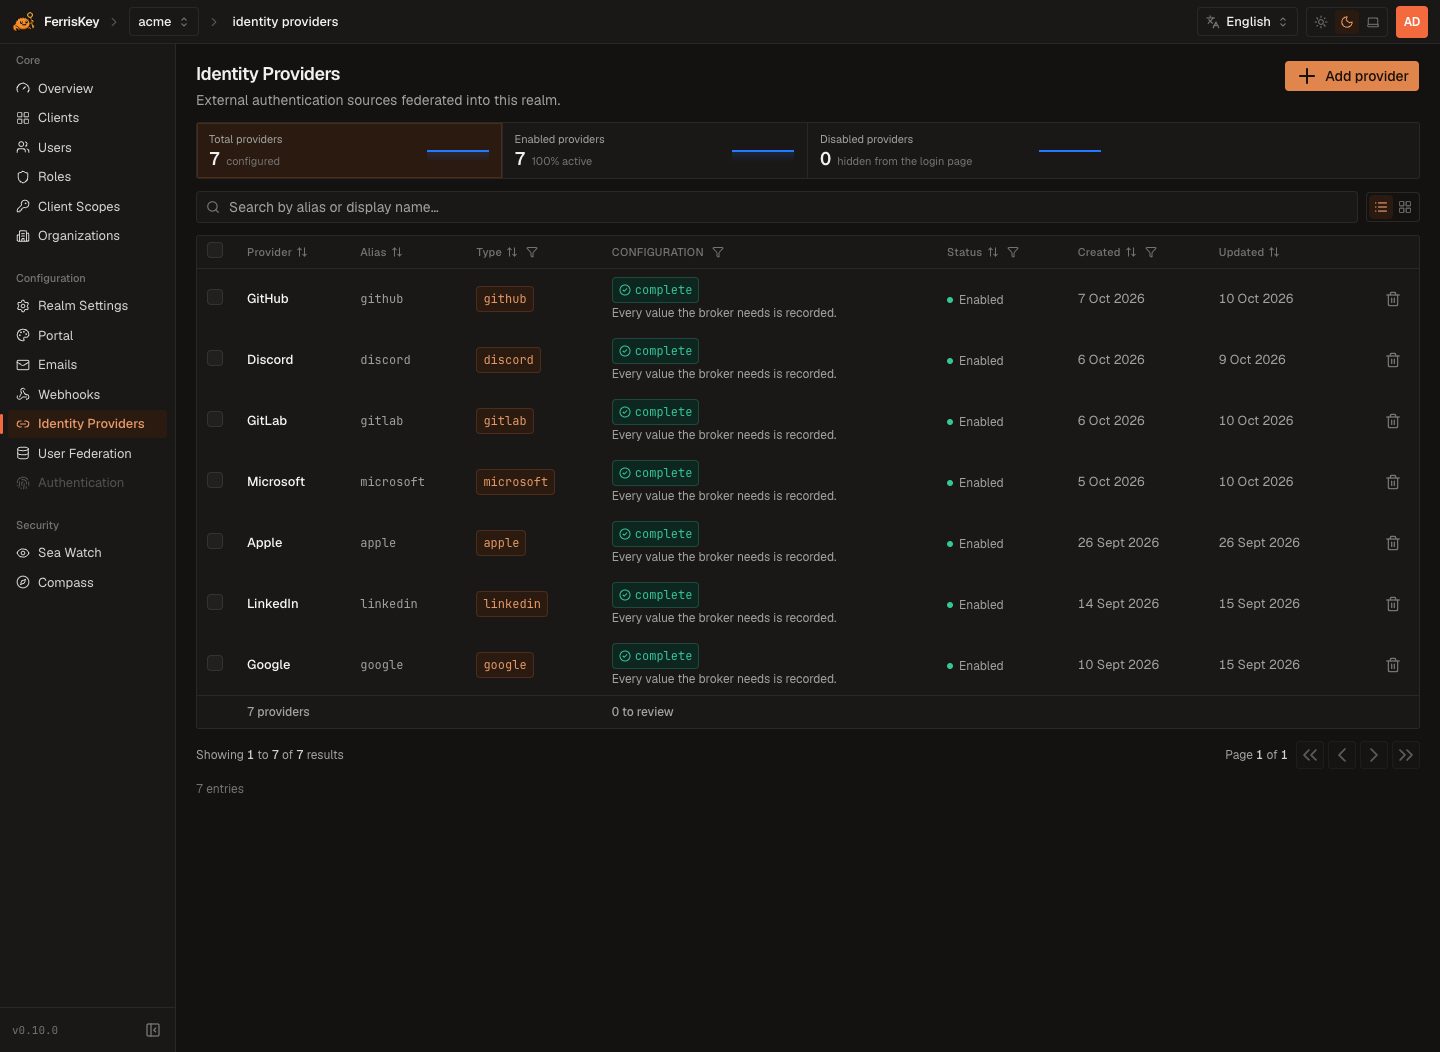Open the Created column filter icon
This screenshot has width=1440, height=1052.
pos(1151,252)
